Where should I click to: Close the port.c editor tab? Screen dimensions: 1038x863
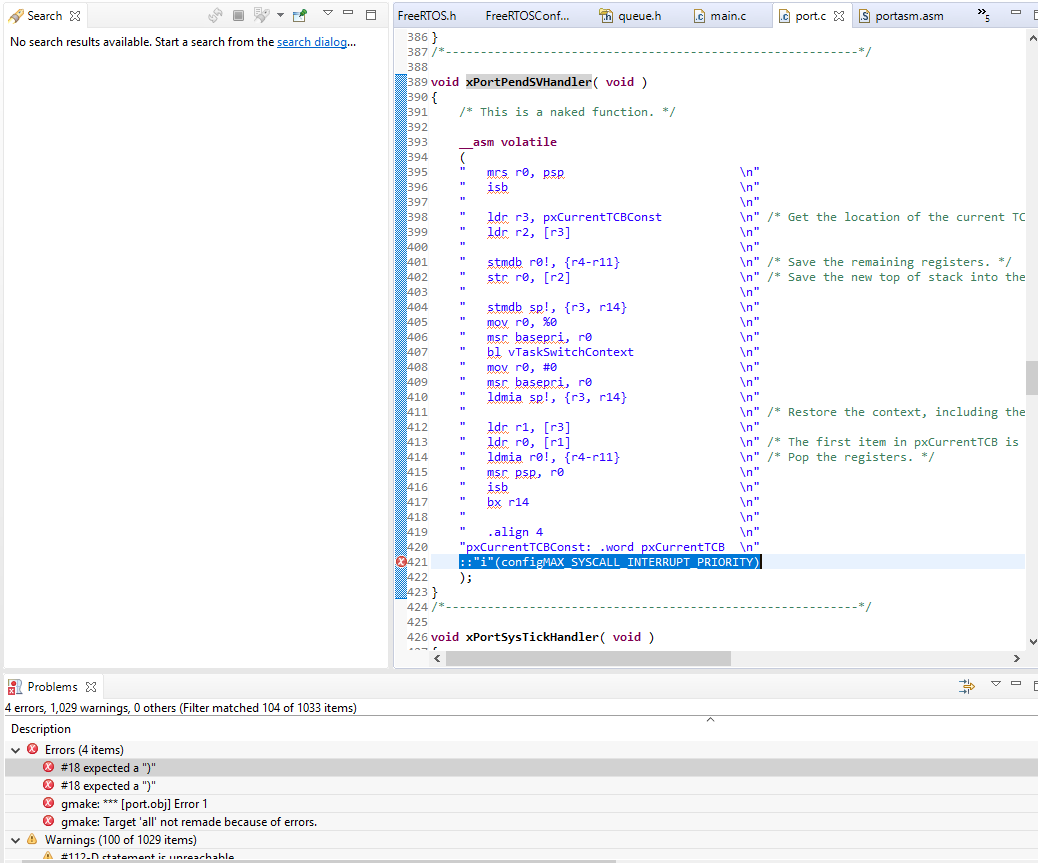(x=839, y=16)
